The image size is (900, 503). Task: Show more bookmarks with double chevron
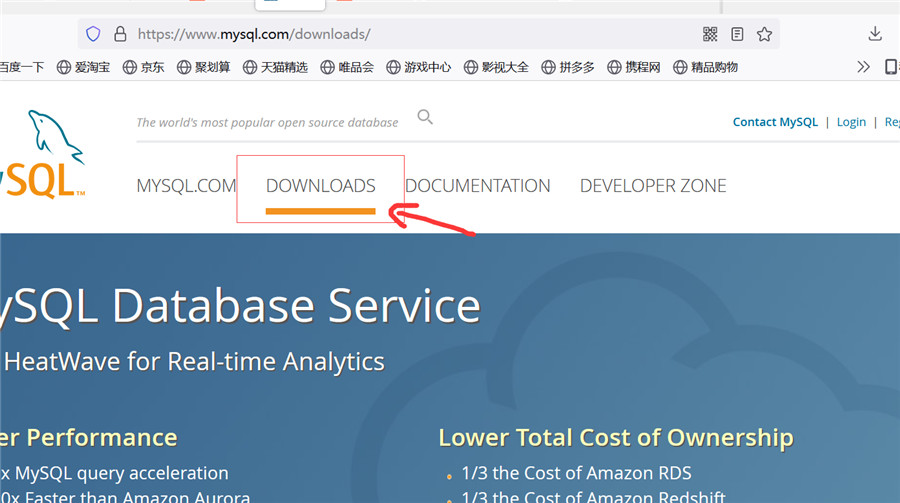[x=863, y=67]
